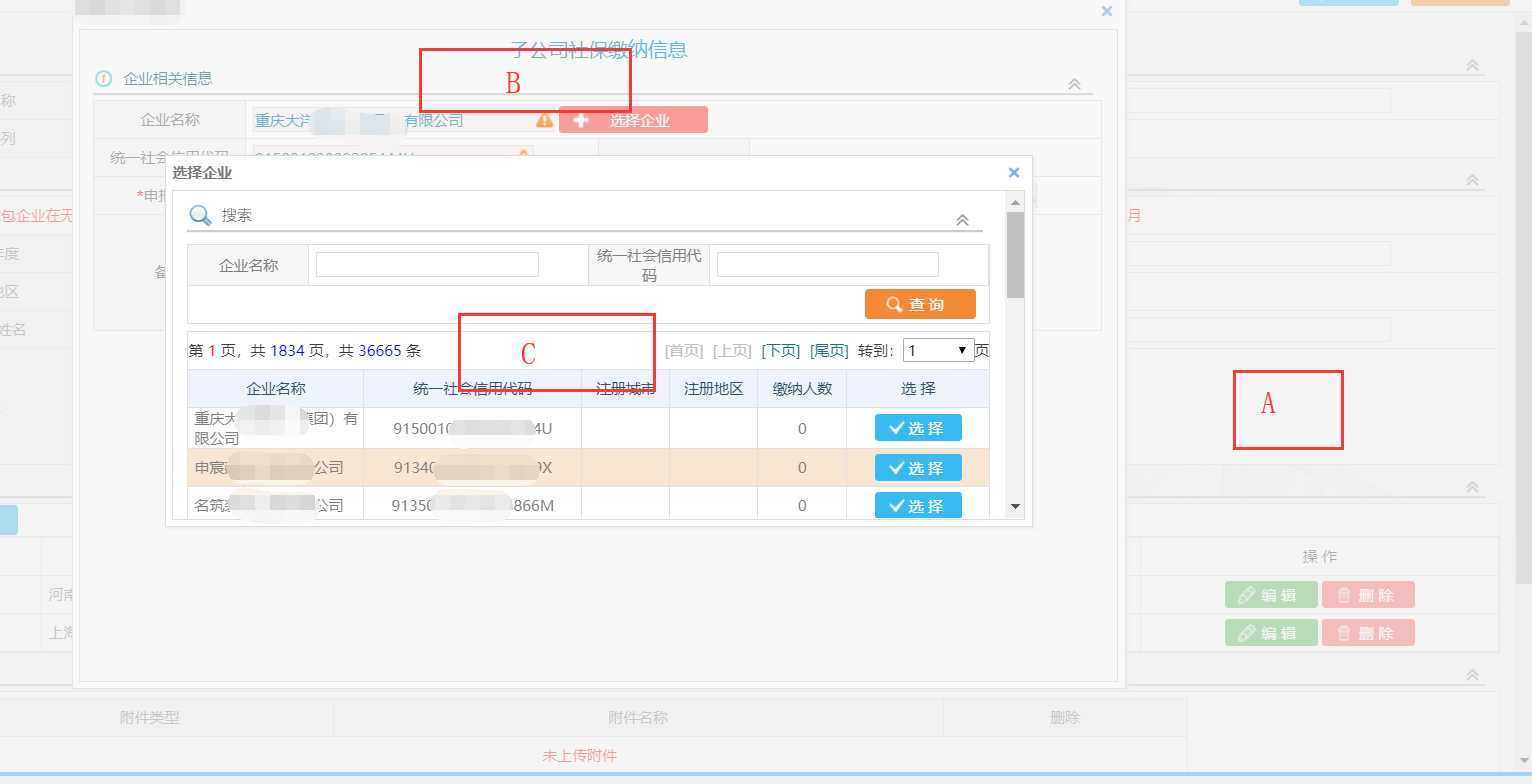Close the 选择企业 dialog
This screenshot has height=784, width=1532.
click(1013, 172)
